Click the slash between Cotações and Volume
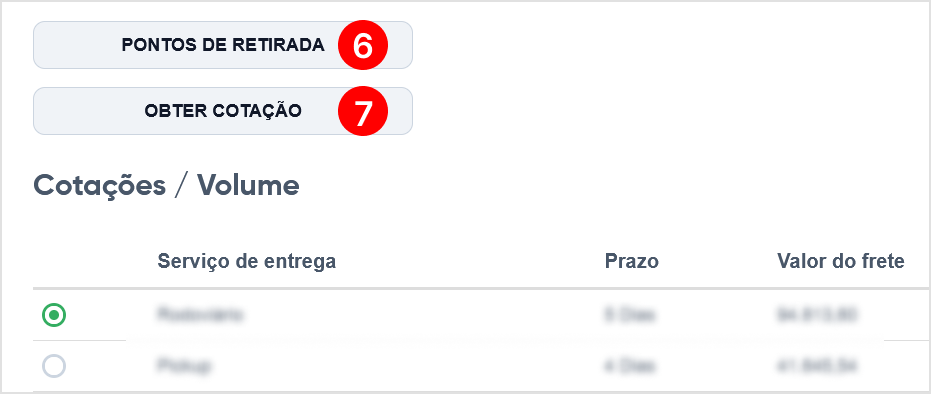The height and width of the screenshot is (394, 932). pos(182,187)
